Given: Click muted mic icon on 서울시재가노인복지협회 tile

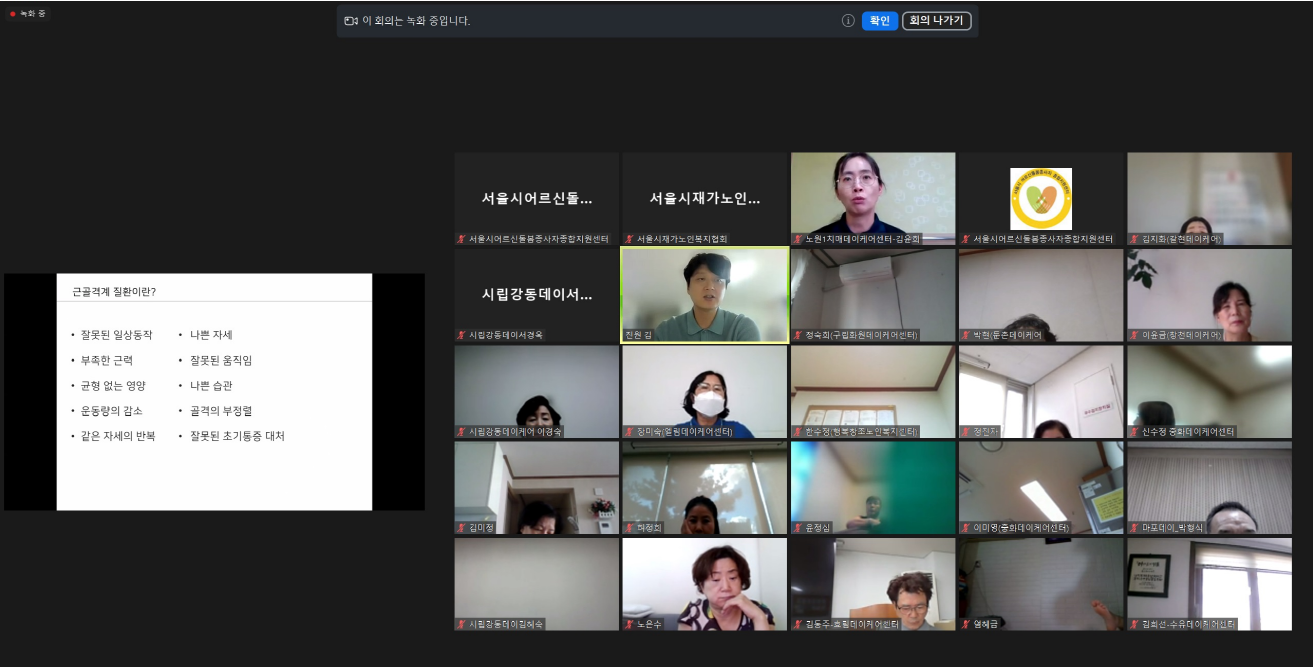Looking at the screenshot, I should coord(629,239).
